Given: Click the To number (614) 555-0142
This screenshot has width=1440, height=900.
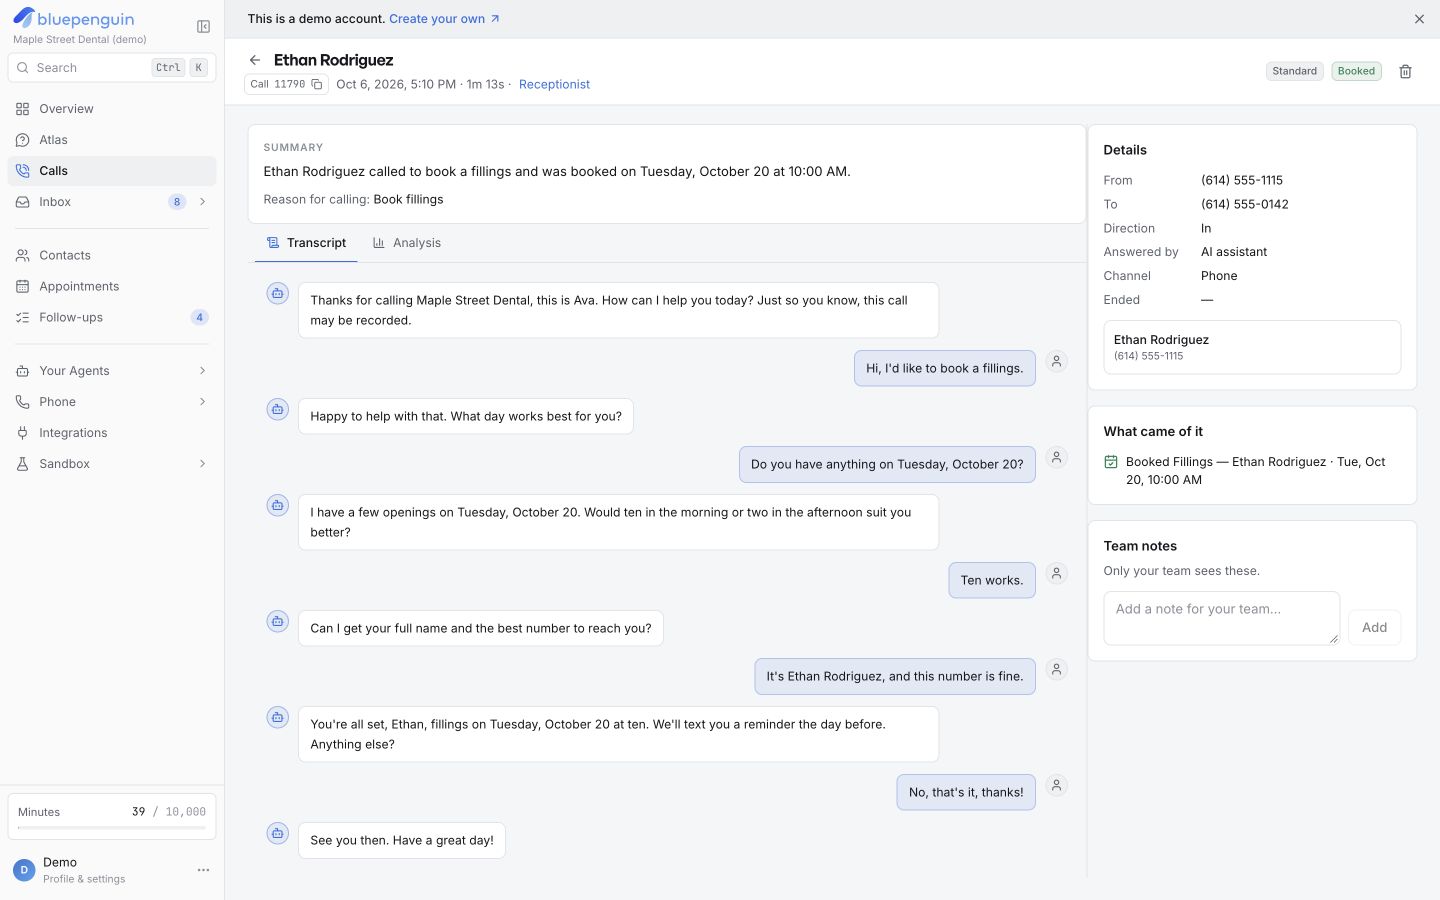Looking at the screenshot, I should [x=1245, y=205].
